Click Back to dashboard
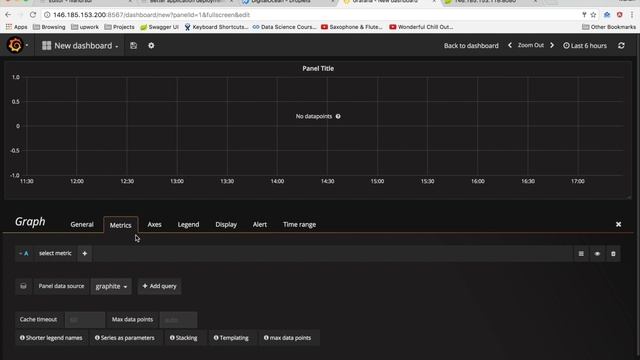The height and width of the screenshot is (360, 640). [x=471, y=46]
